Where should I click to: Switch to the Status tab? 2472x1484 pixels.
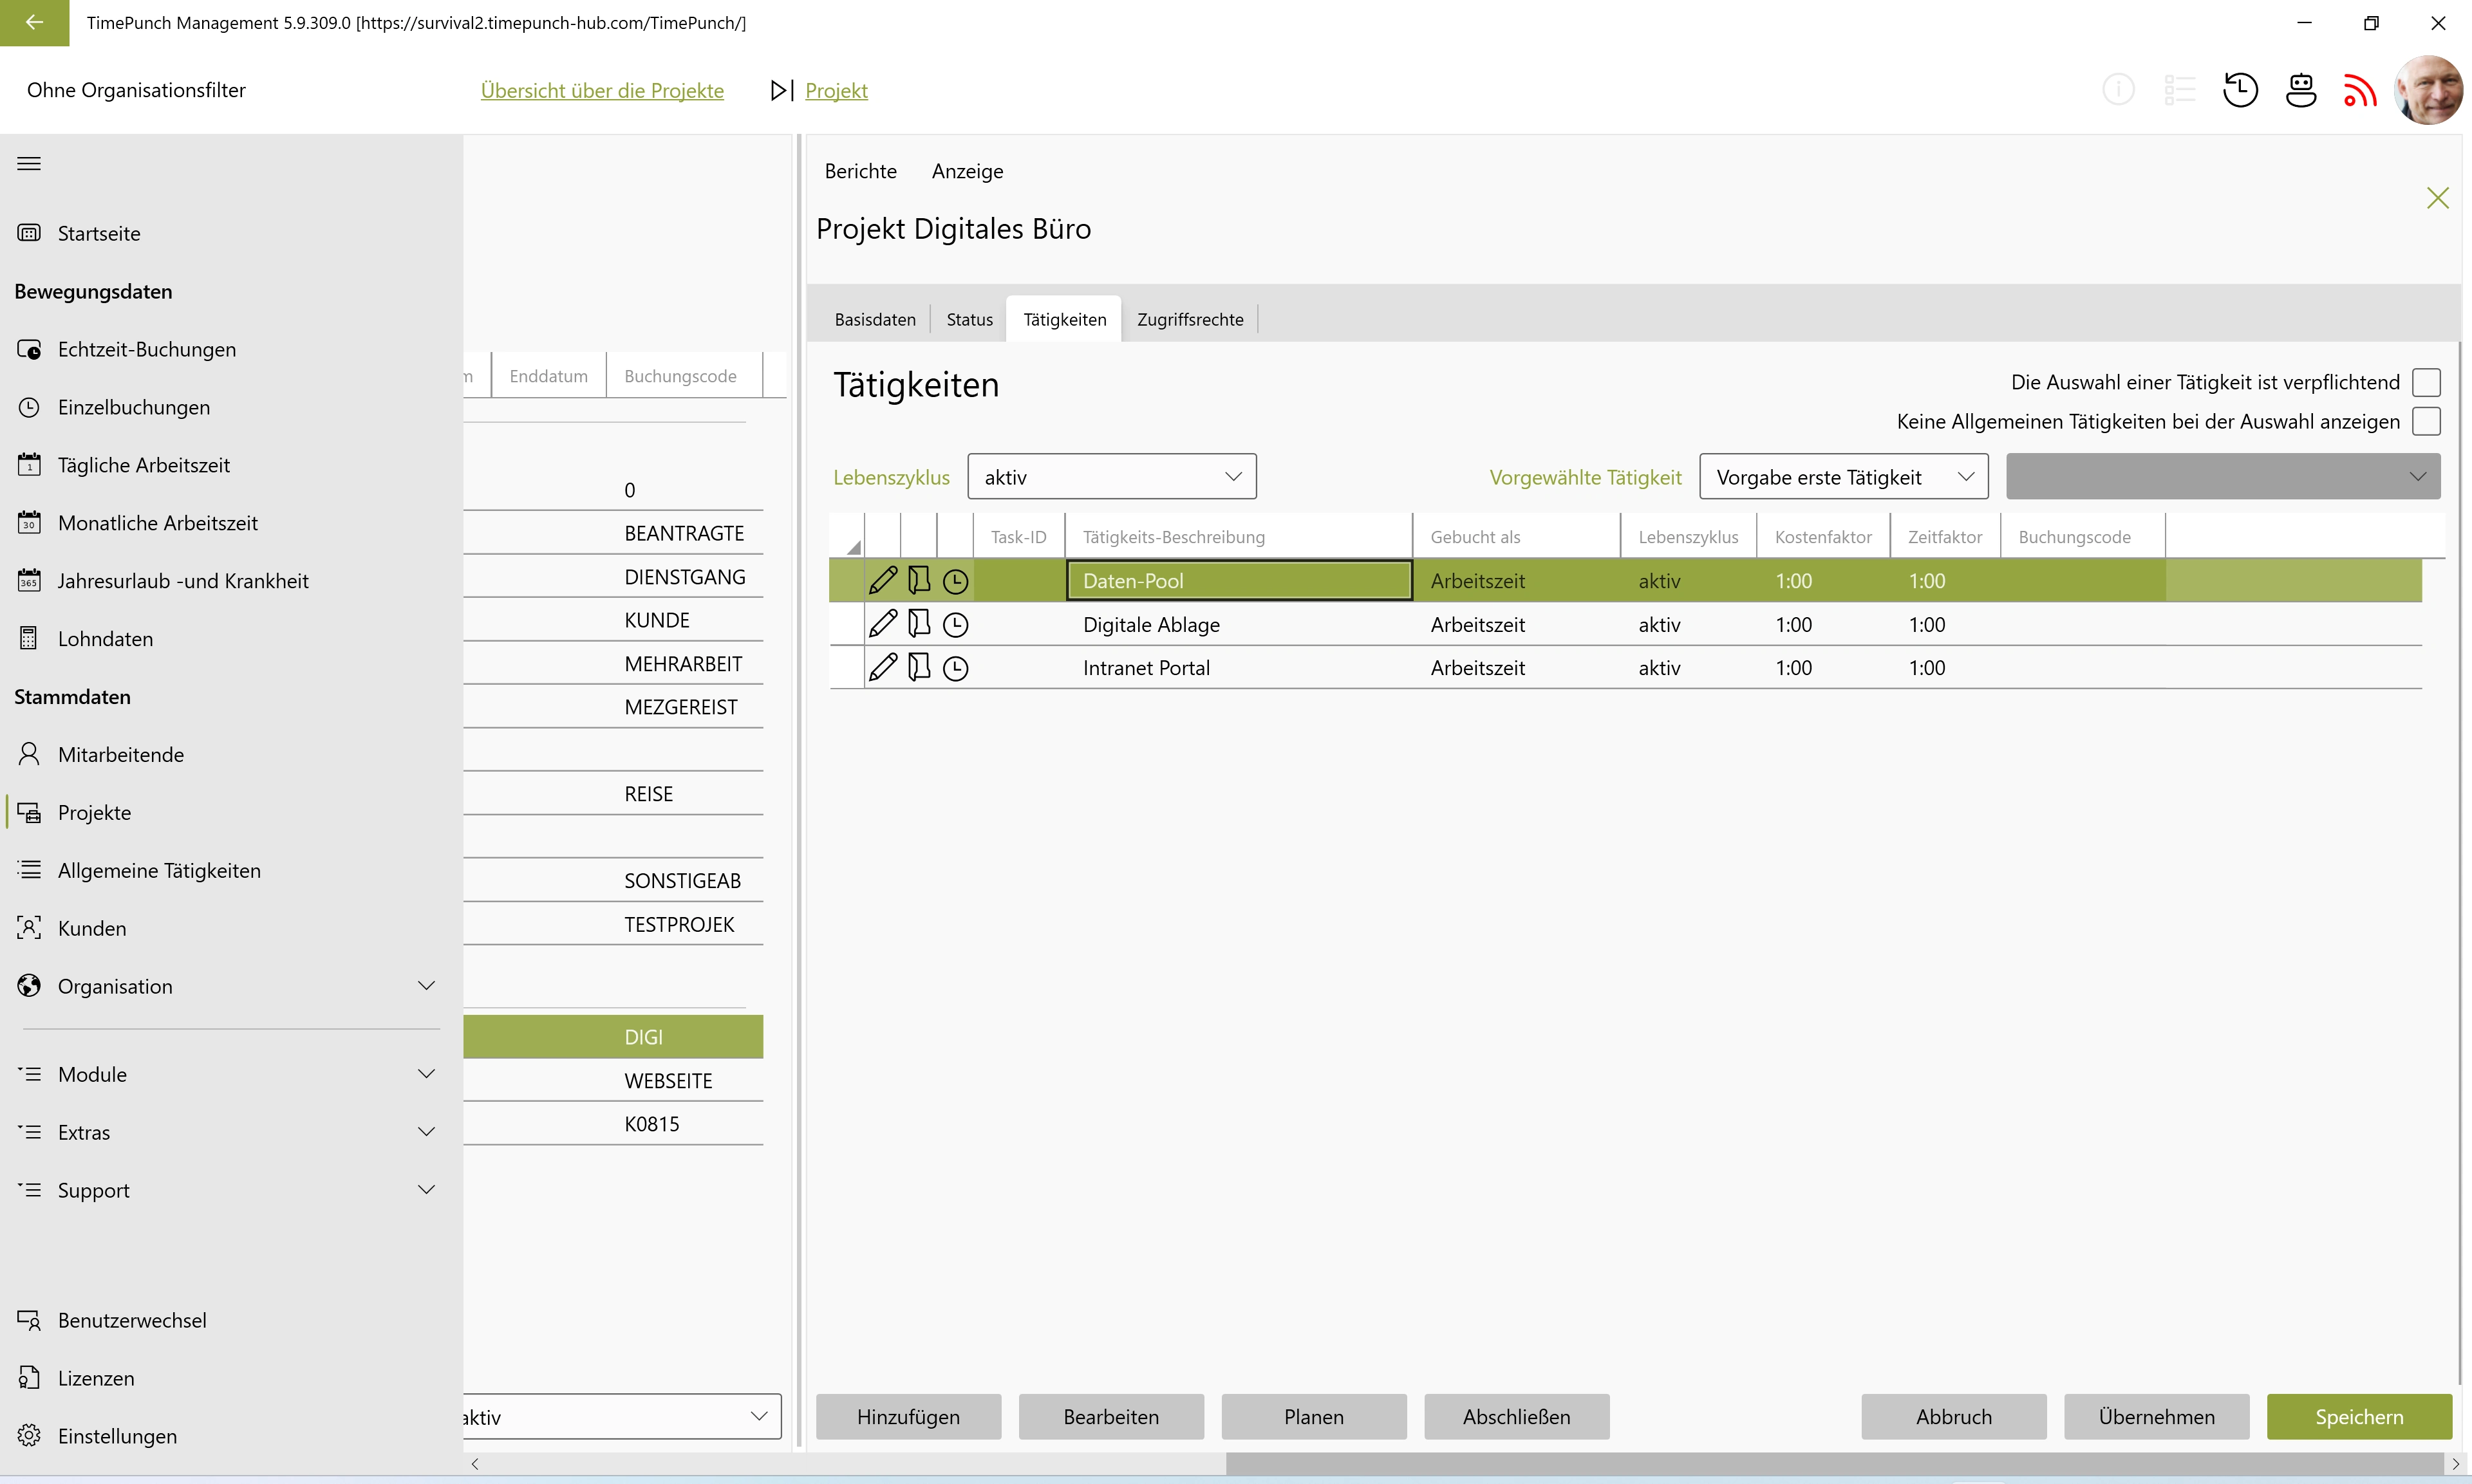[x=969, y=319]
